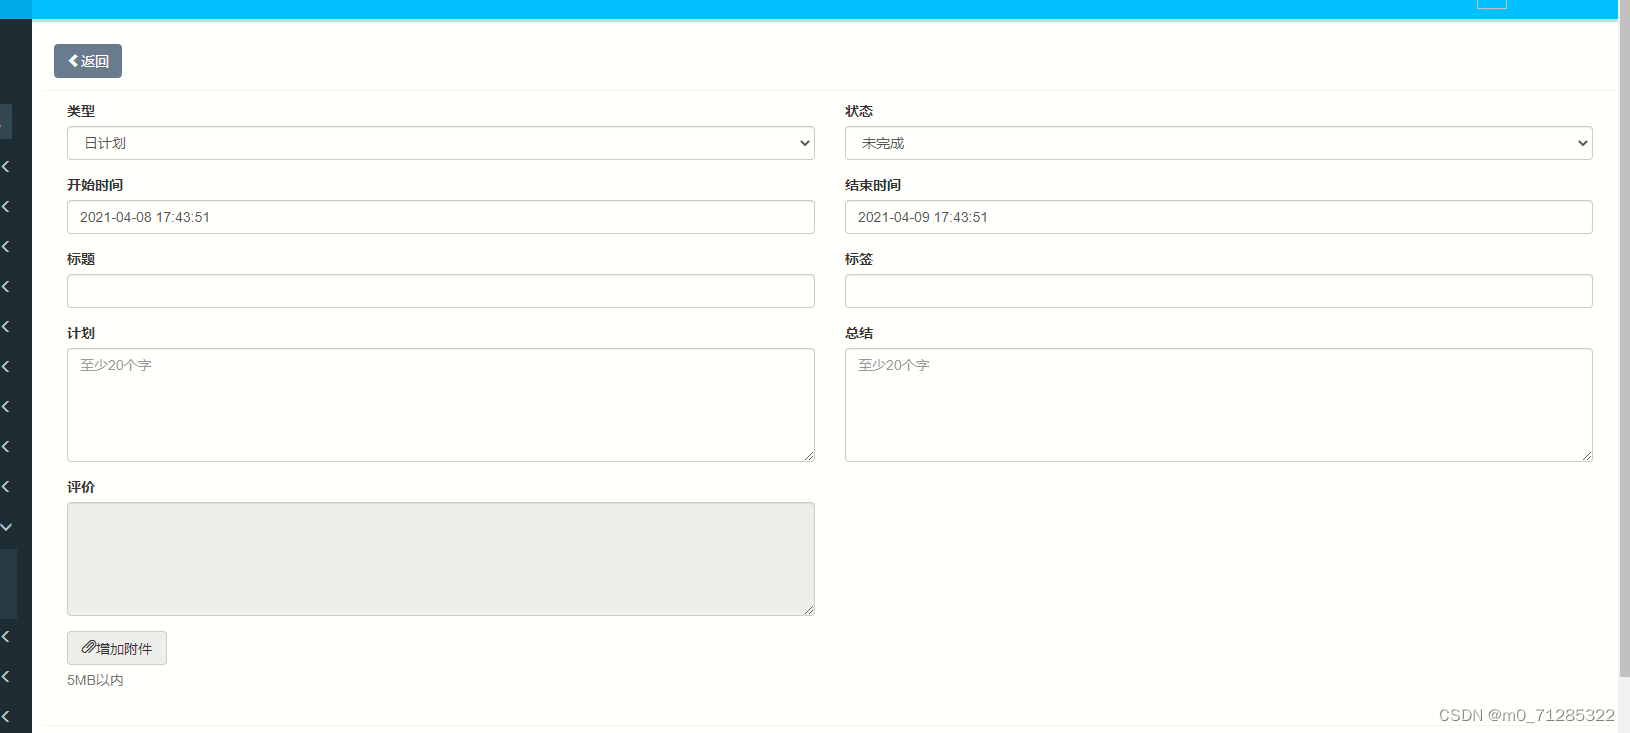The width and height of the screenshot is (1630, 733).
Task: Focus the 开始时间 date field
Action: [441, 217]
